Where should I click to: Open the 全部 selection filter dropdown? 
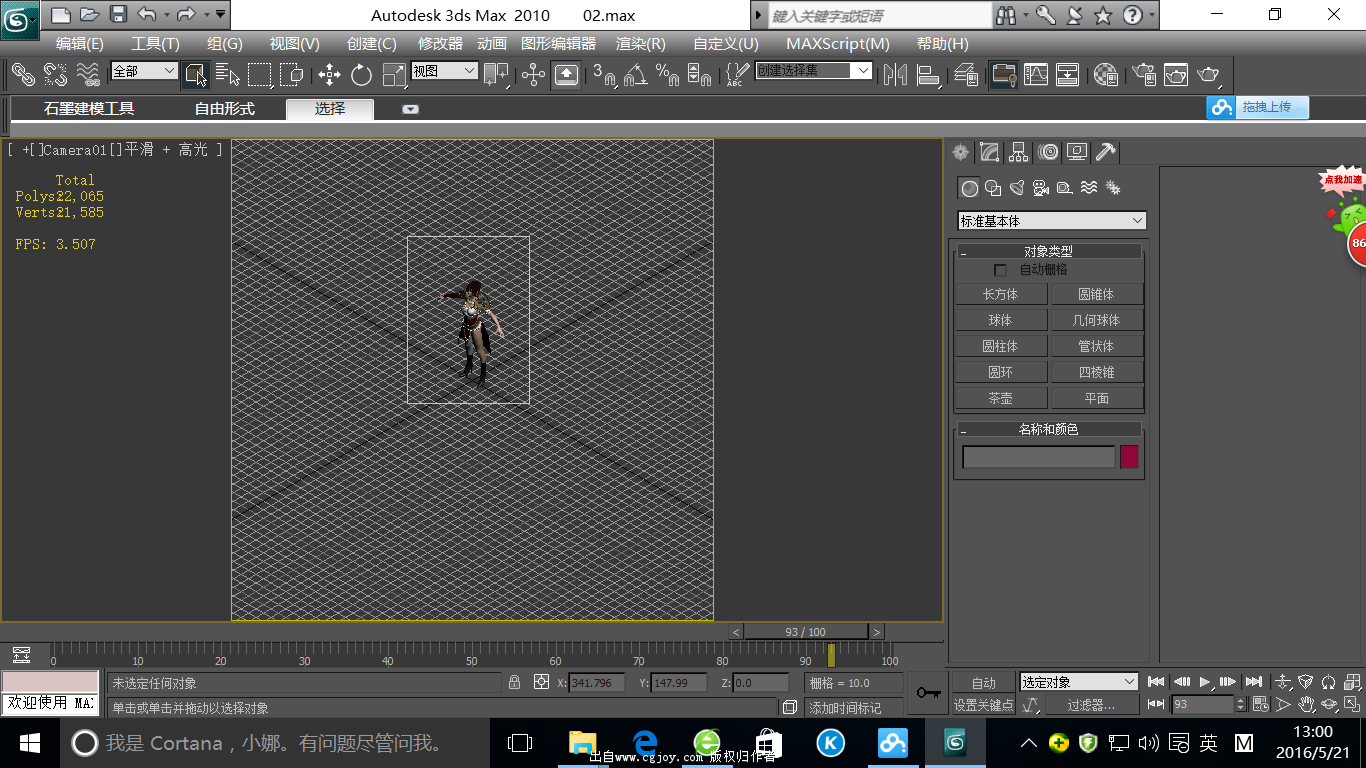(x=144, y=71)
